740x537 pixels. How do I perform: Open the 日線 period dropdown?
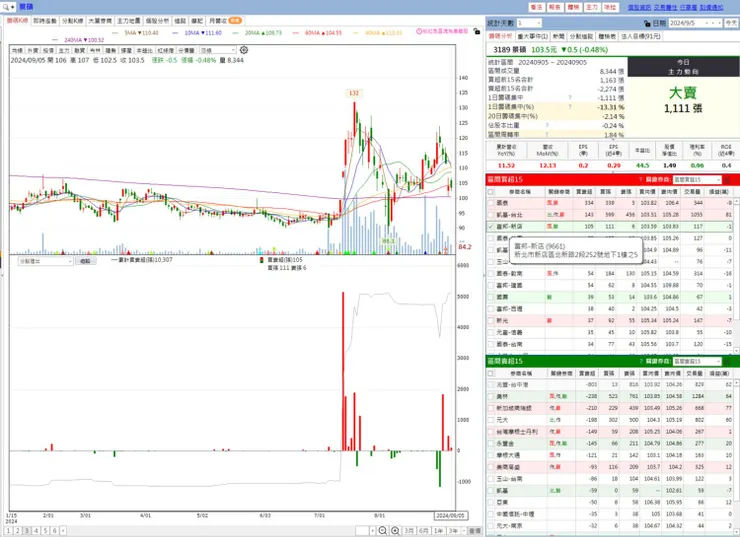click(x=218, y=50)
